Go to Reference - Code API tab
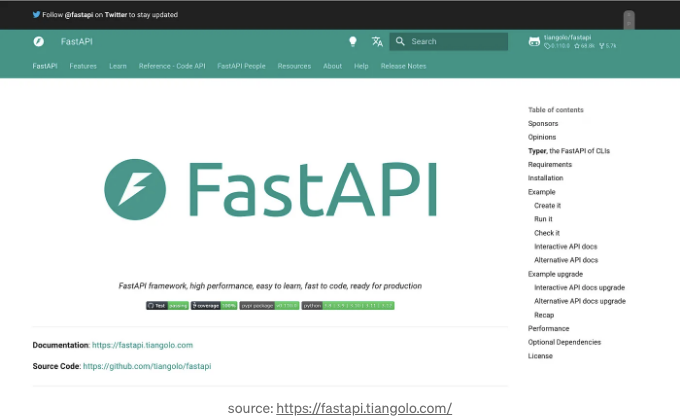This screenshot has height=418, width=680. (x=172, y=66)
